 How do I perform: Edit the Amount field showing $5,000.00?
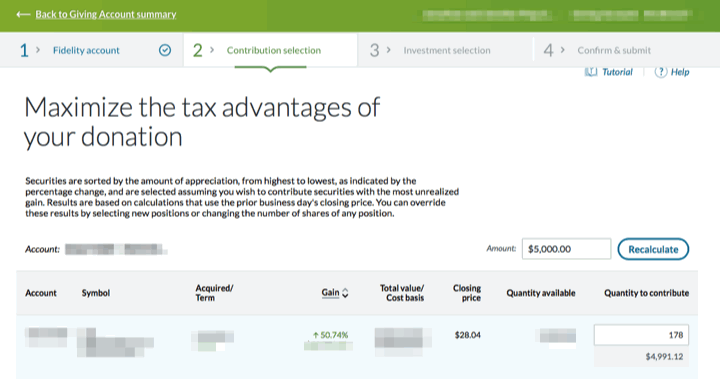coord(566,249)
